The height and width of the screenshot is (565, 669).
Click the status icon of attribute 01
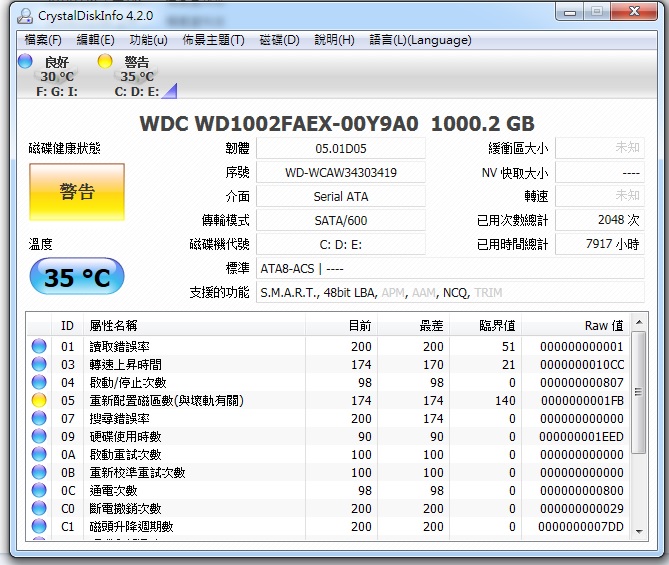(39, 346)
